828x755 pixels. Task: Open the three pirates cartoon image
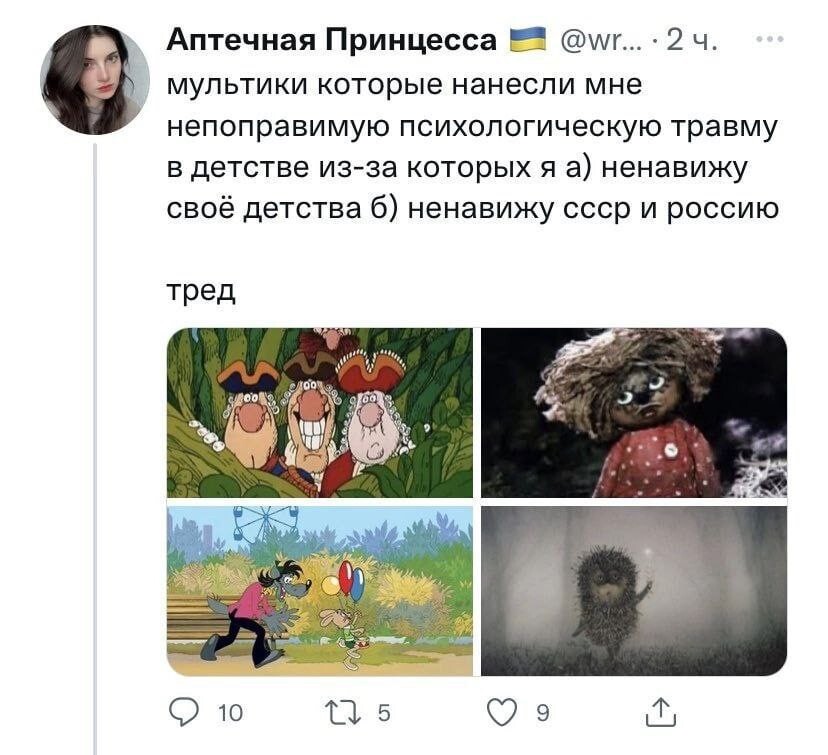coord(320,412)
